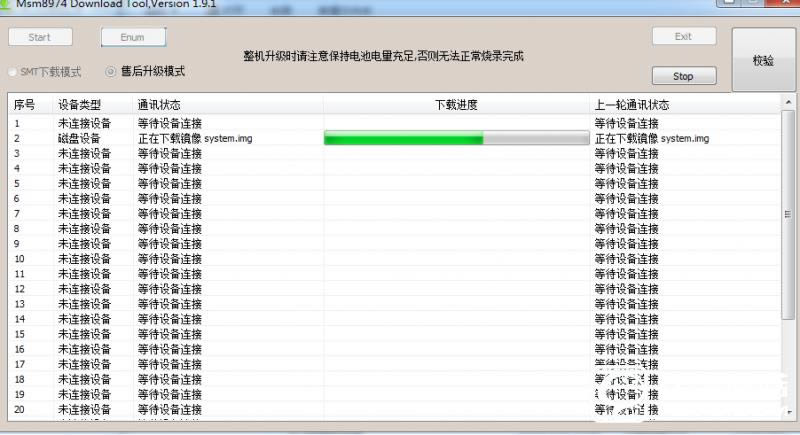Select row number 9 in the list
The height and width of the screenshot is (435, 800).
(17, 244)
